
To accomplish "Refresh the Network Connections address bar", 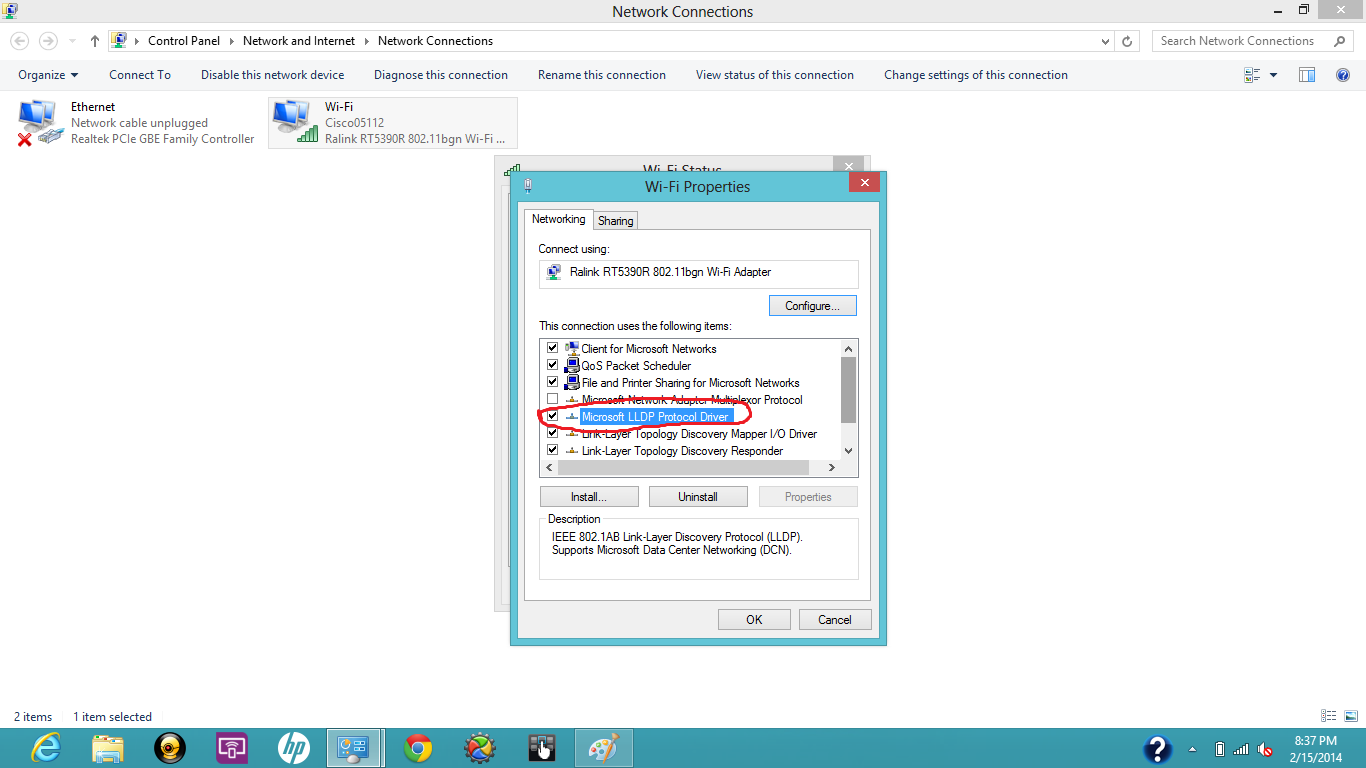I will tap(1127, 41).
